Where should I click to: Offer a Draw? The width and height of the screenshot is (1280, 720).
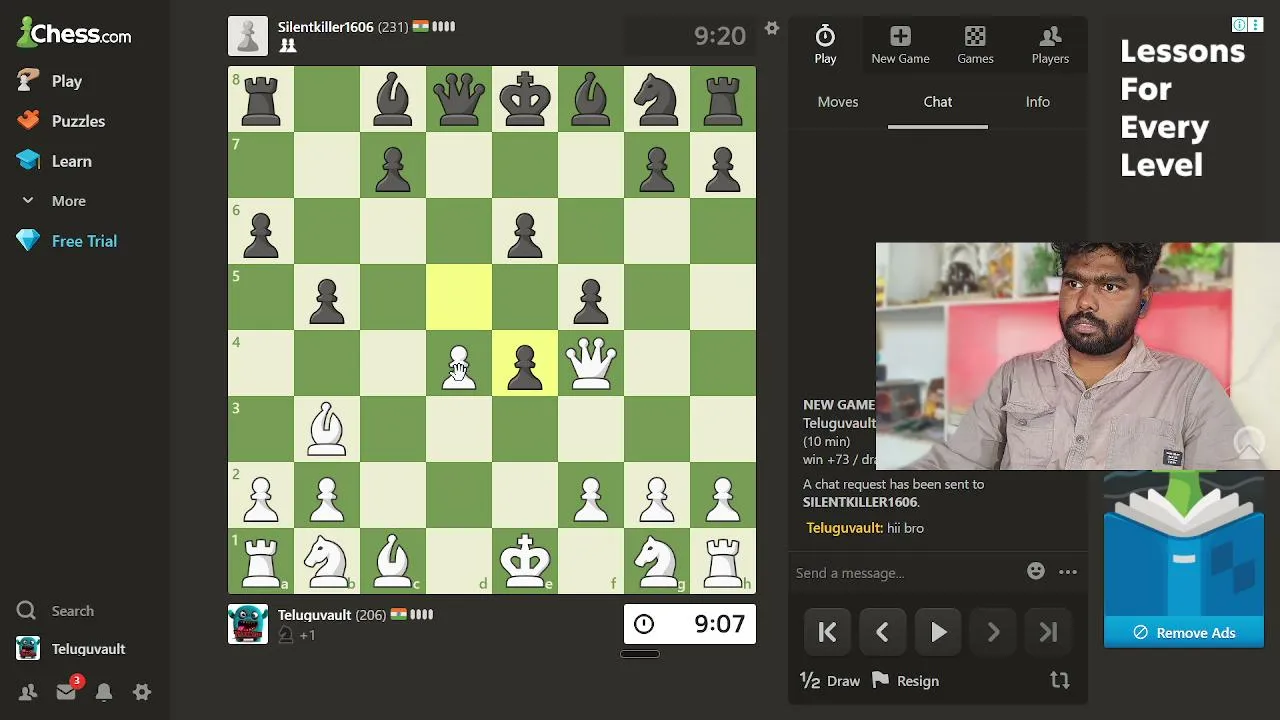click(x=830, y=681)
